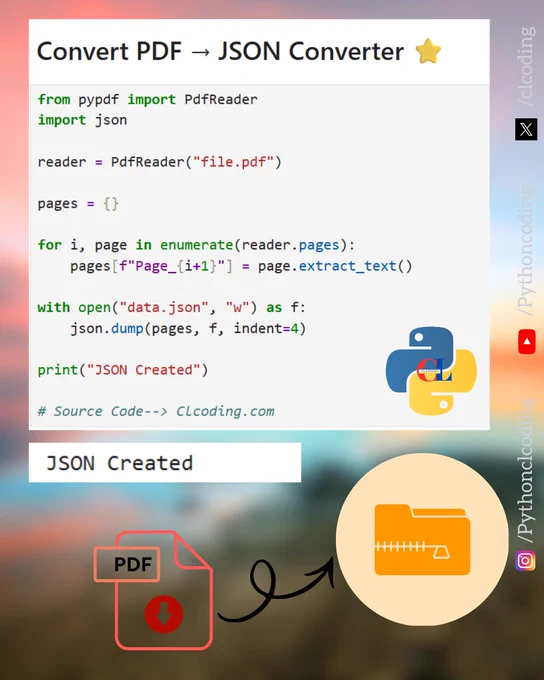The height and width of the screenshot is (680, 544).
Task: Click the X (Twitter) logo icon
Action: tap(526, 129)
